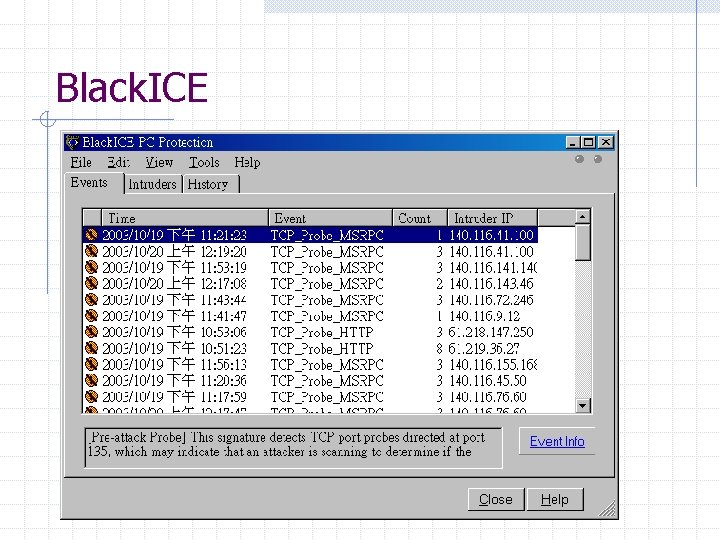Open the View menu

pos(159,163)
